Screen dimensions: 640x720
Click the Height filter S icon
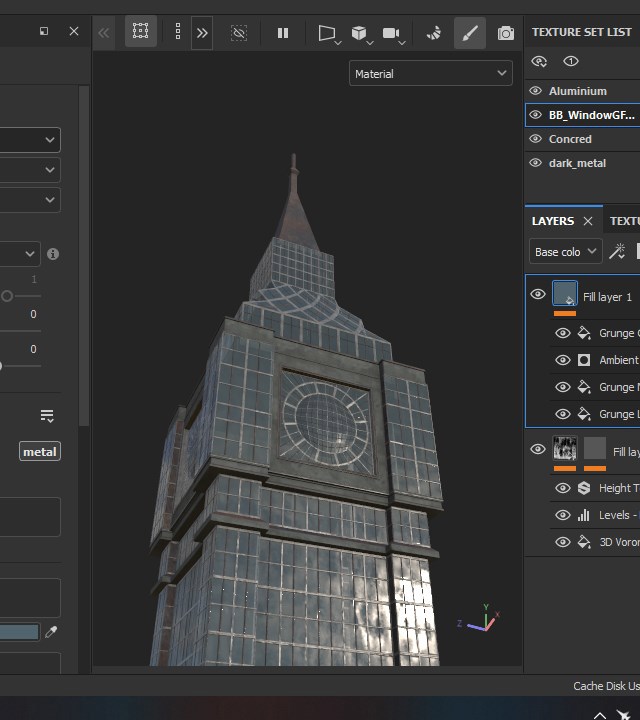pyautogui.click(x=584, y=488)
